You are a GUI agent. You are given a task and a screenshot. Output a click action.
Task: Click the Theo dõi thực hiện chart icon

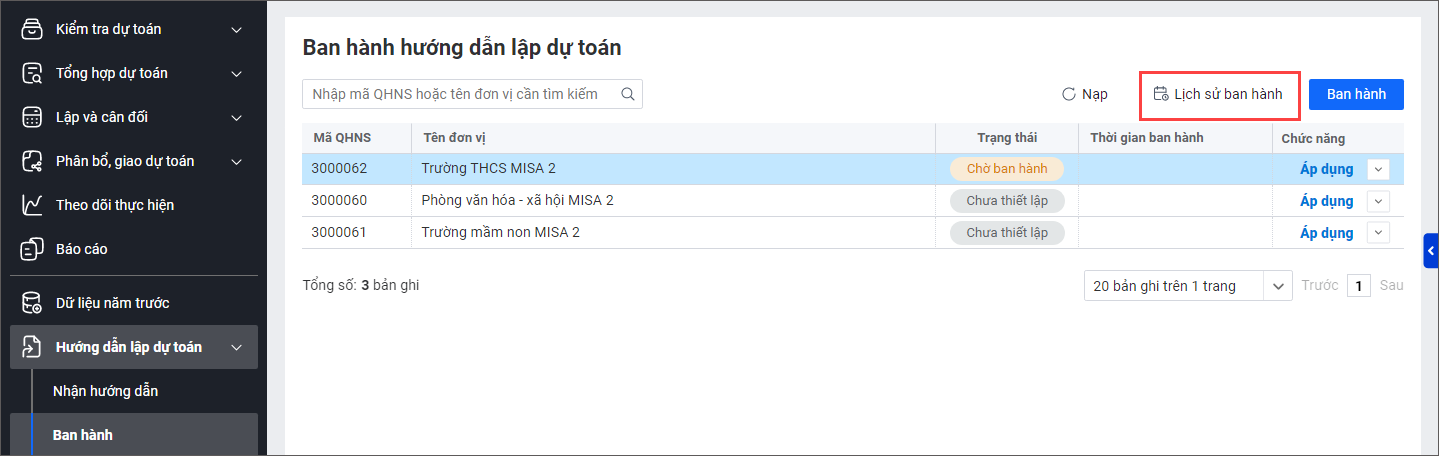click(32, 205)
